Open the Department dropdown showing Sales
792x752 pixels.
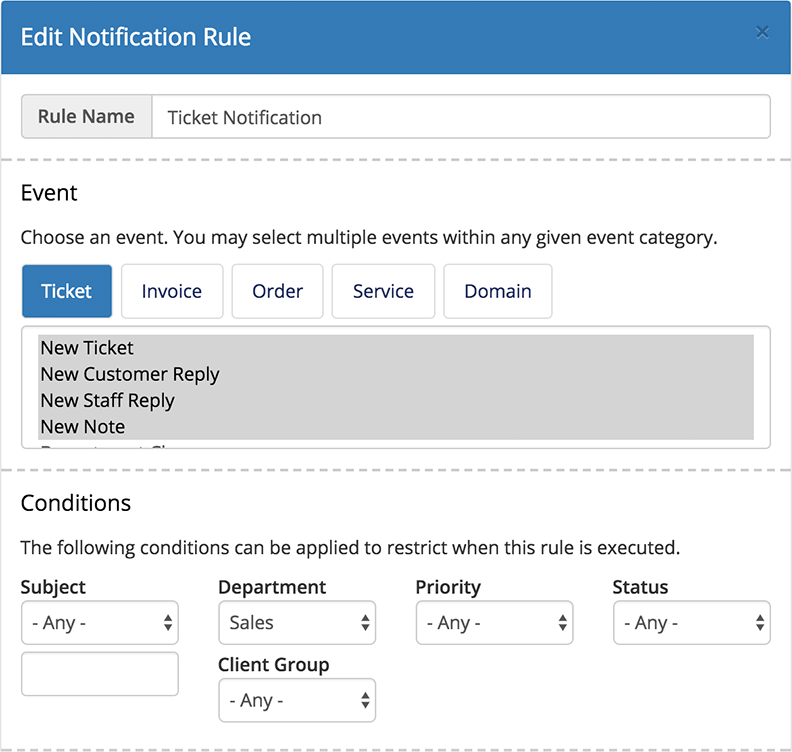point(297,623)
